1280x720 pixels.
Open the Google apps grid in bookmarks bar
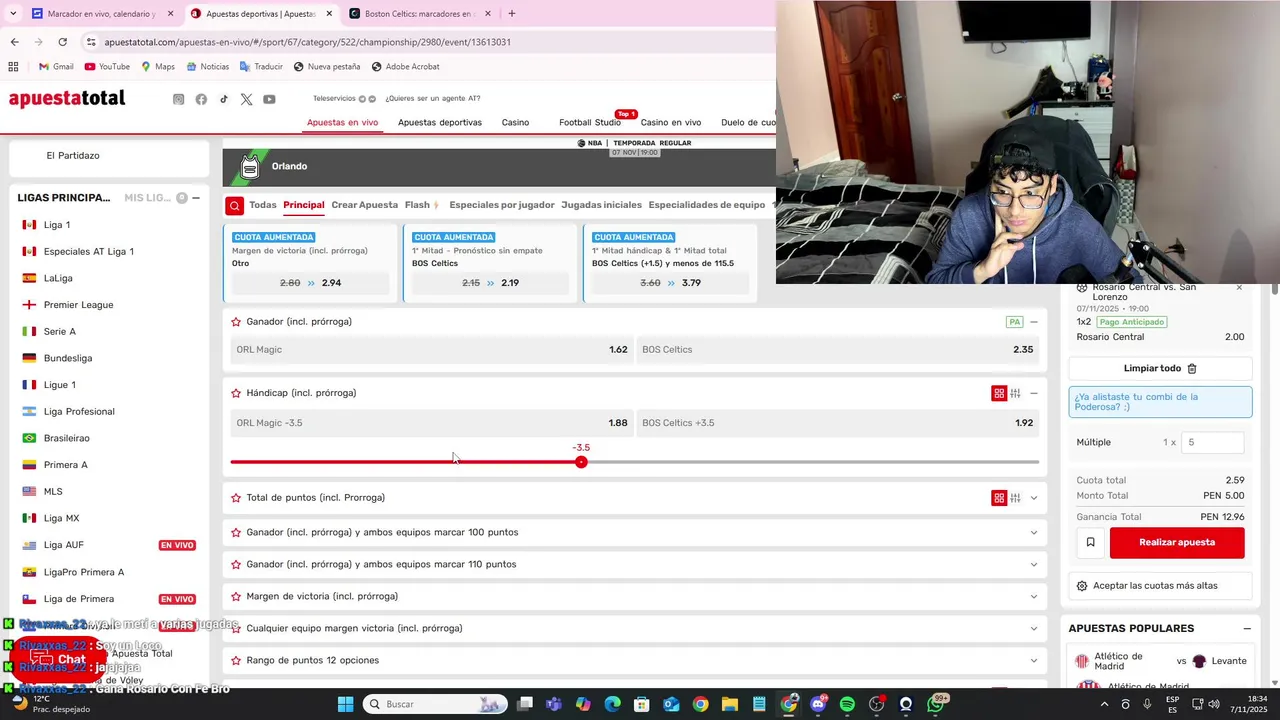[13, 67]
